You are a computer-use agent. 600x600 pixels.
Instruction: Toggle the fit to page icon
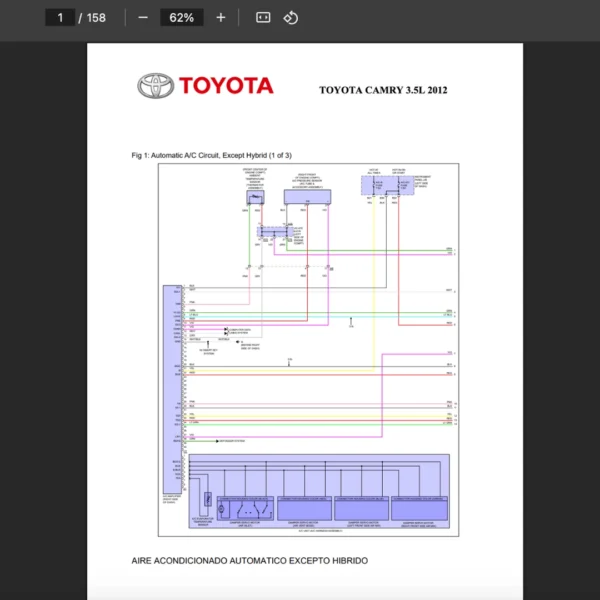click(x=263, y=18)
